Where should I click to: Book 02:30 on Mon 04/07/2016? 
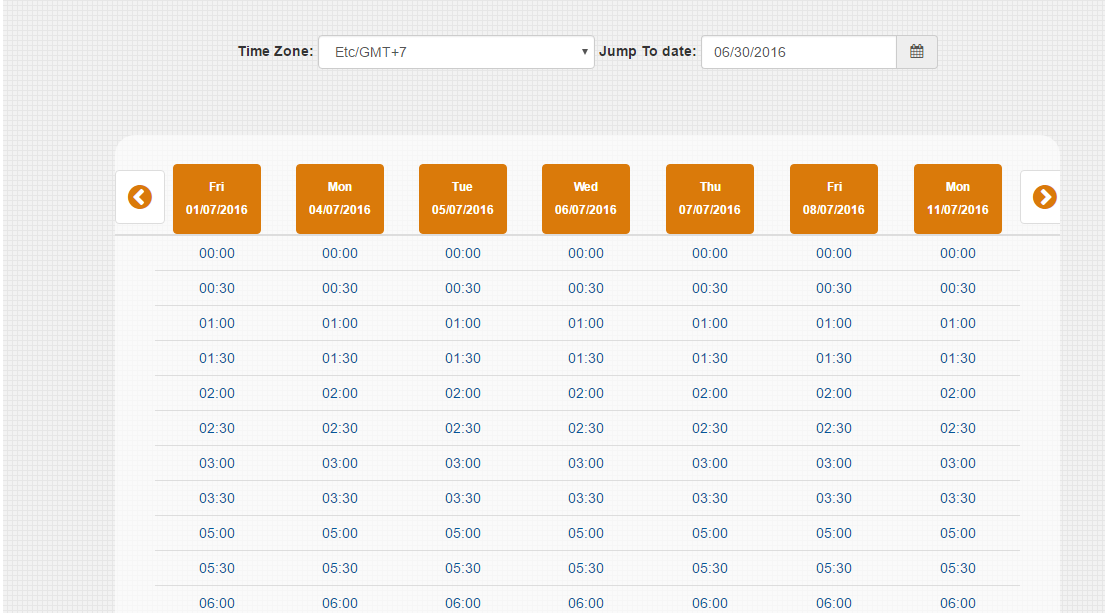[x=340, y=428]
